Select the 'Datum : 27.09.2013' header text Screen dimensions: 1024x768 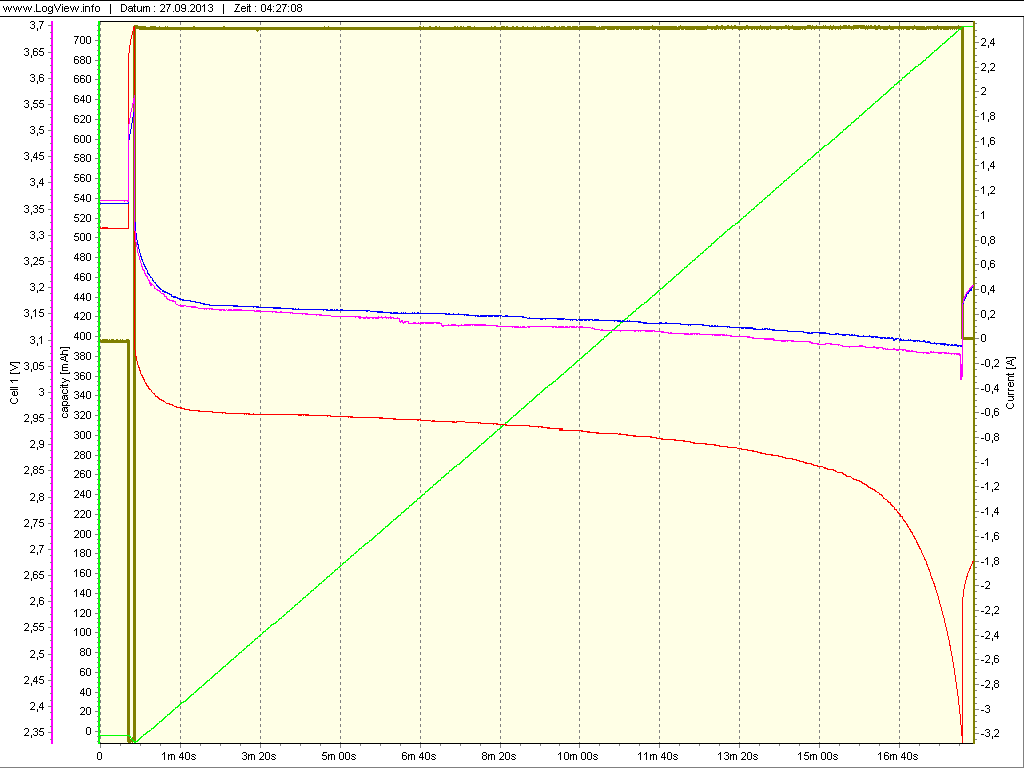(165, 8)
